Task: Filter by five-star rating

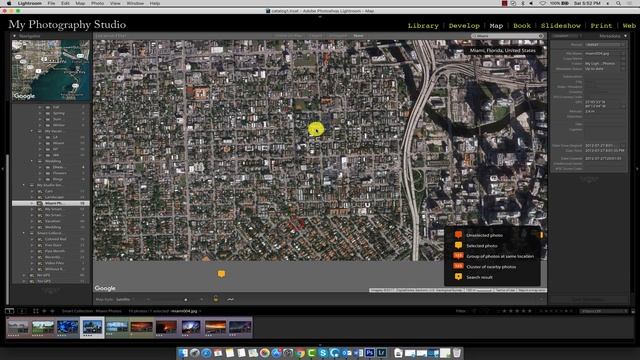Action: [x=530, y=311]
